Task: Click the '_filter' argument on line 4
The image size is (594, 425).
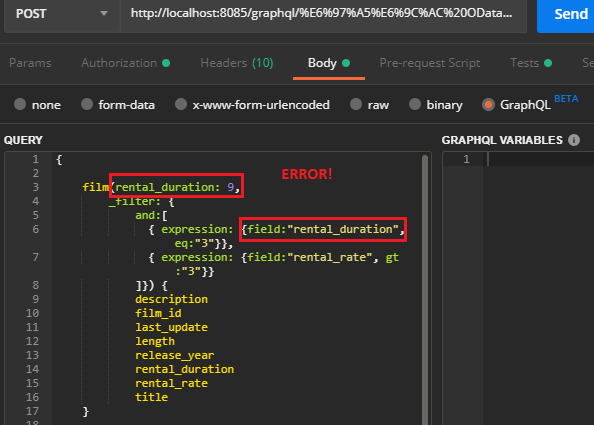Action: (x=134, y=202)
